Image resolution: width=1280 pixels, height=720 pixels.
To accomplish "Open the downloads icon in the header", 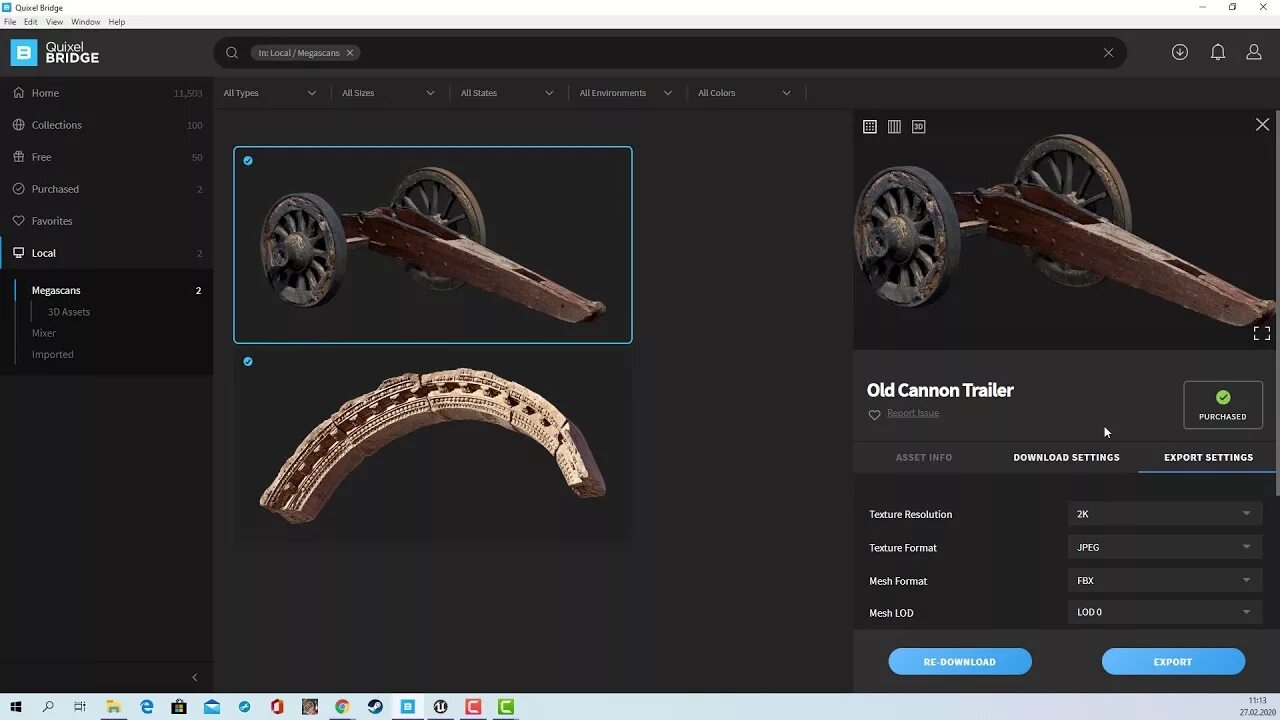I will coord(1180,52).
